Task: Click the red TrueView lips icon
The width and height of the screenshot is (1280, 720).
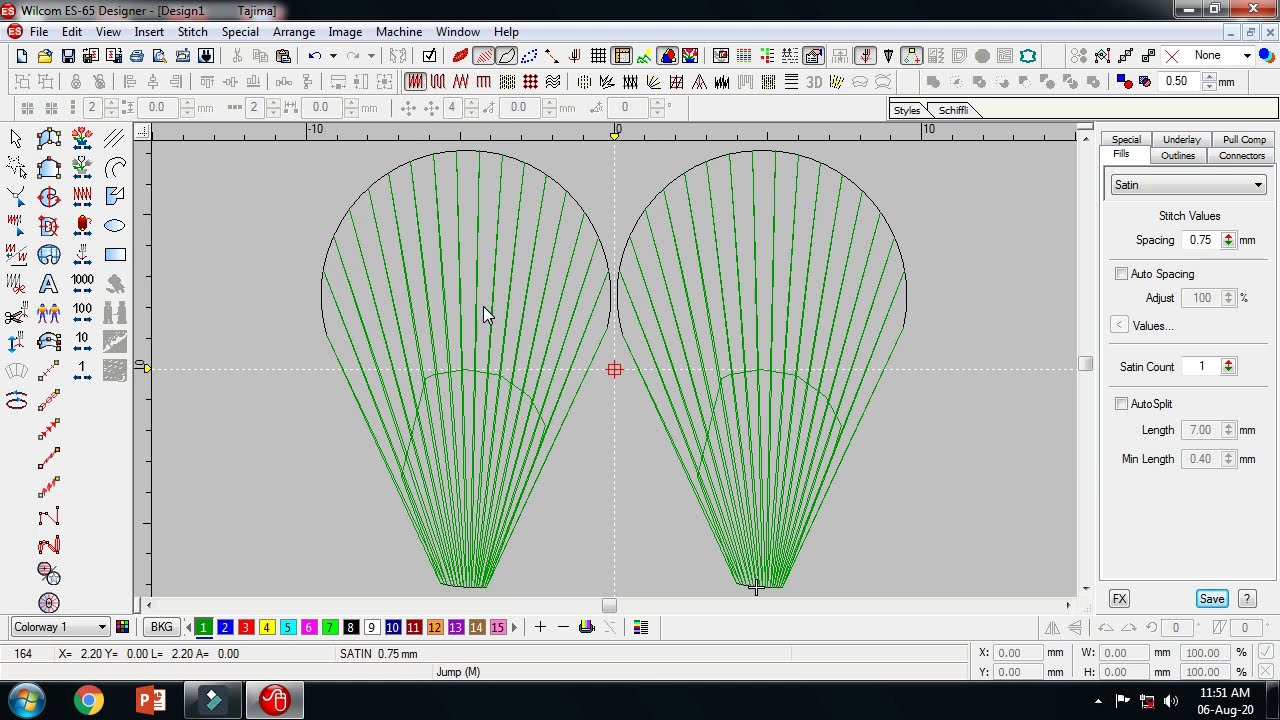Action: tap(460, 56)
